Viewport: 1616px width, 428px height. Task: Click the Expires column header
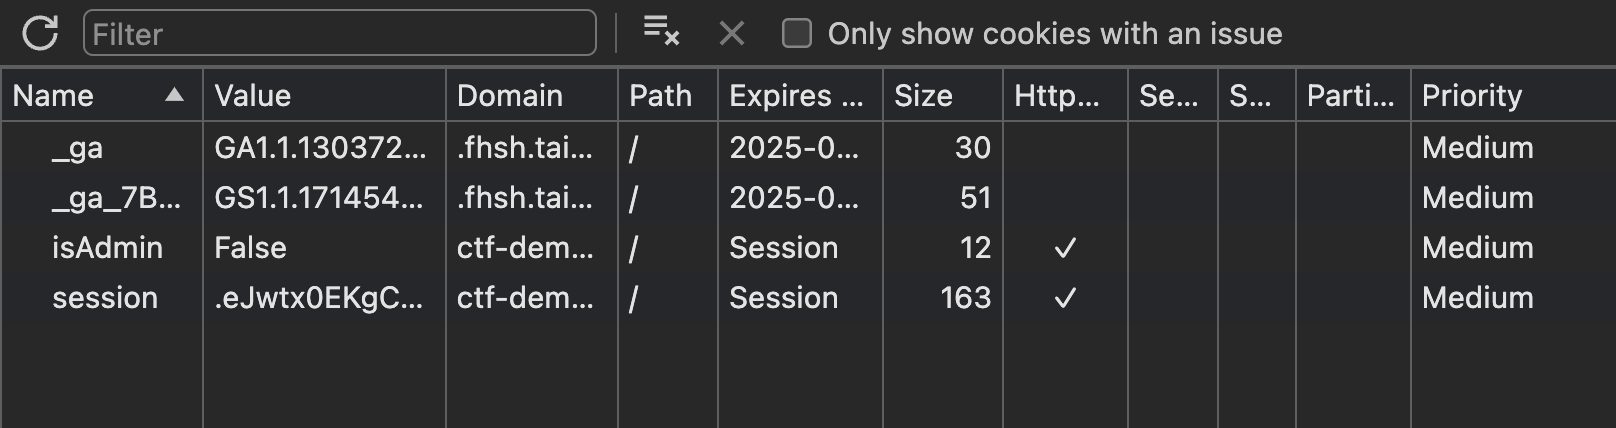pyautogui.click(x=796, y=96)
